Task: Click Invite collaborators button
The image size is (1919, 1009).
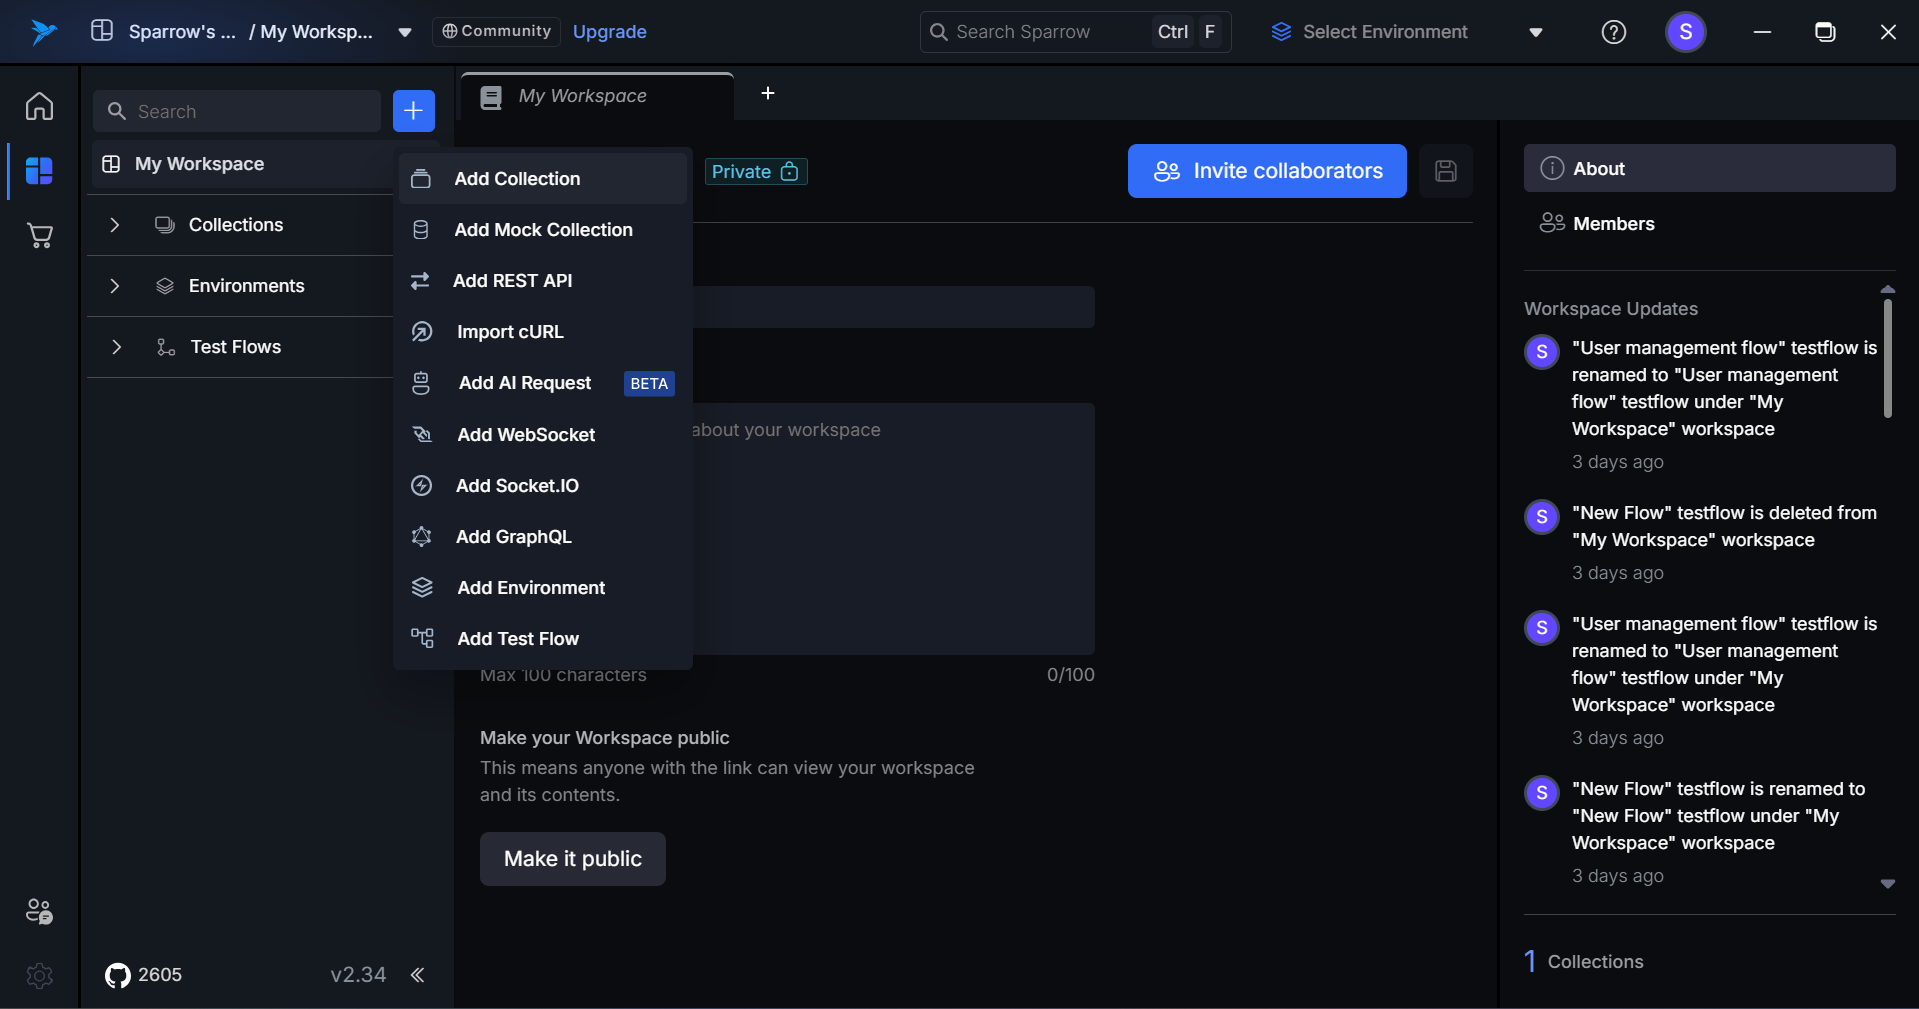Action: click(1266, 171)
